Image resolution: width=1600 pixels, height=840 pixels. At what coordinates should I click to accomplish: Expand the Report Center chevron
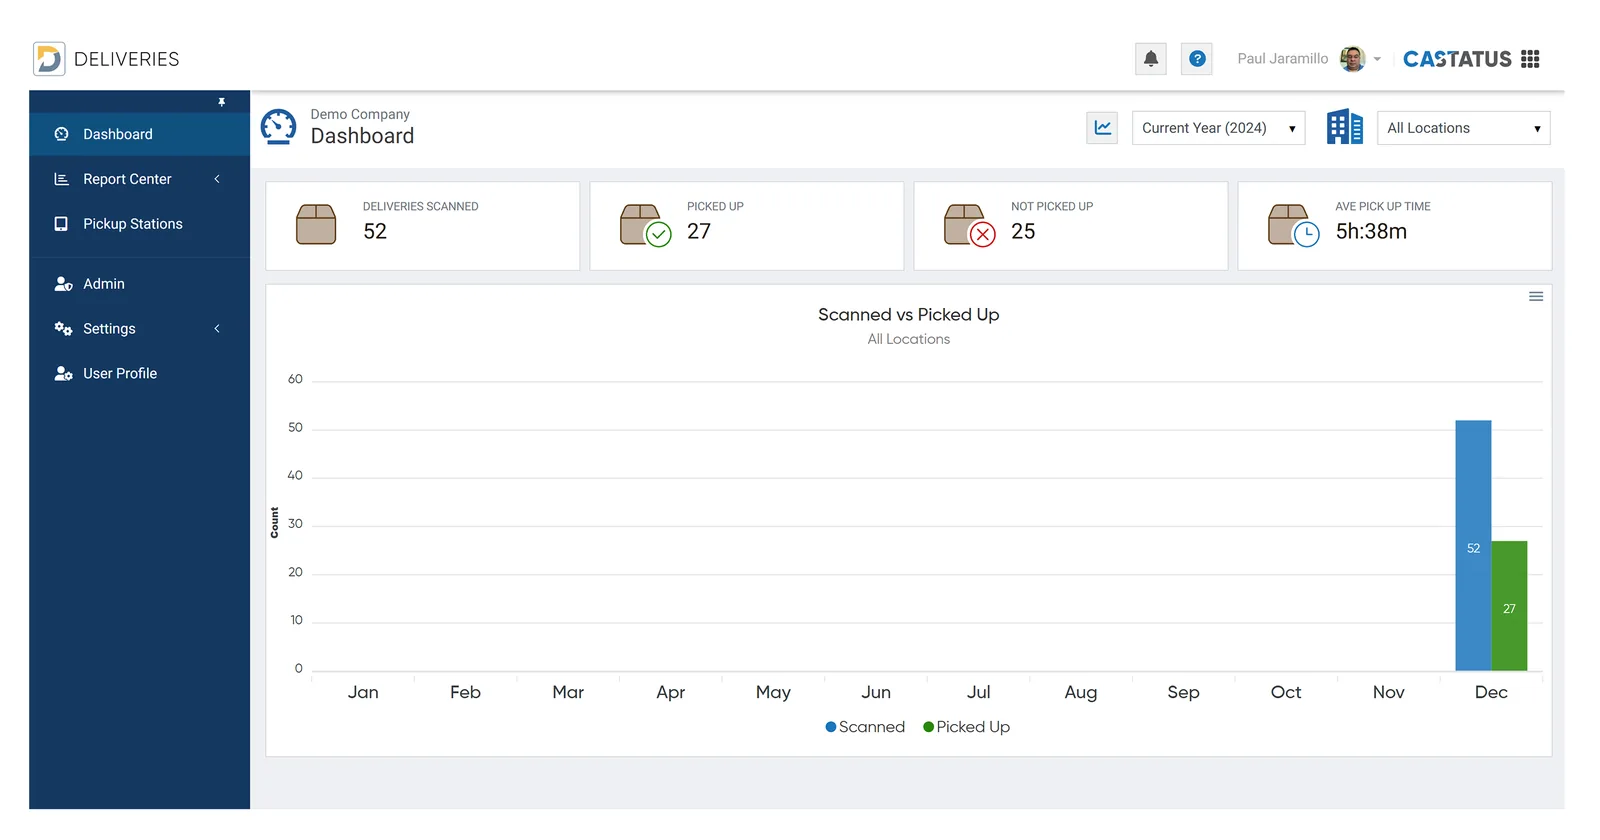pyautogui.click(x=217, y=179)
